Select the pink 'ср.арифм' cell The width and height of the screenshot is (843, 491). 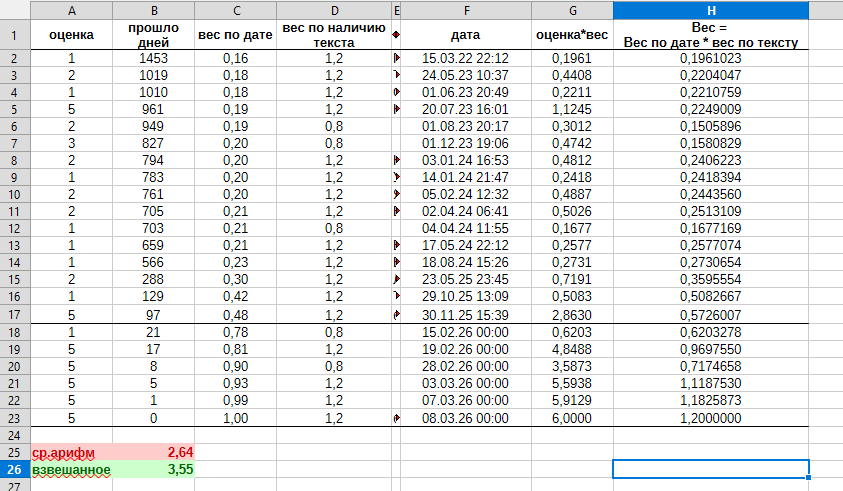tap(71, 452)
